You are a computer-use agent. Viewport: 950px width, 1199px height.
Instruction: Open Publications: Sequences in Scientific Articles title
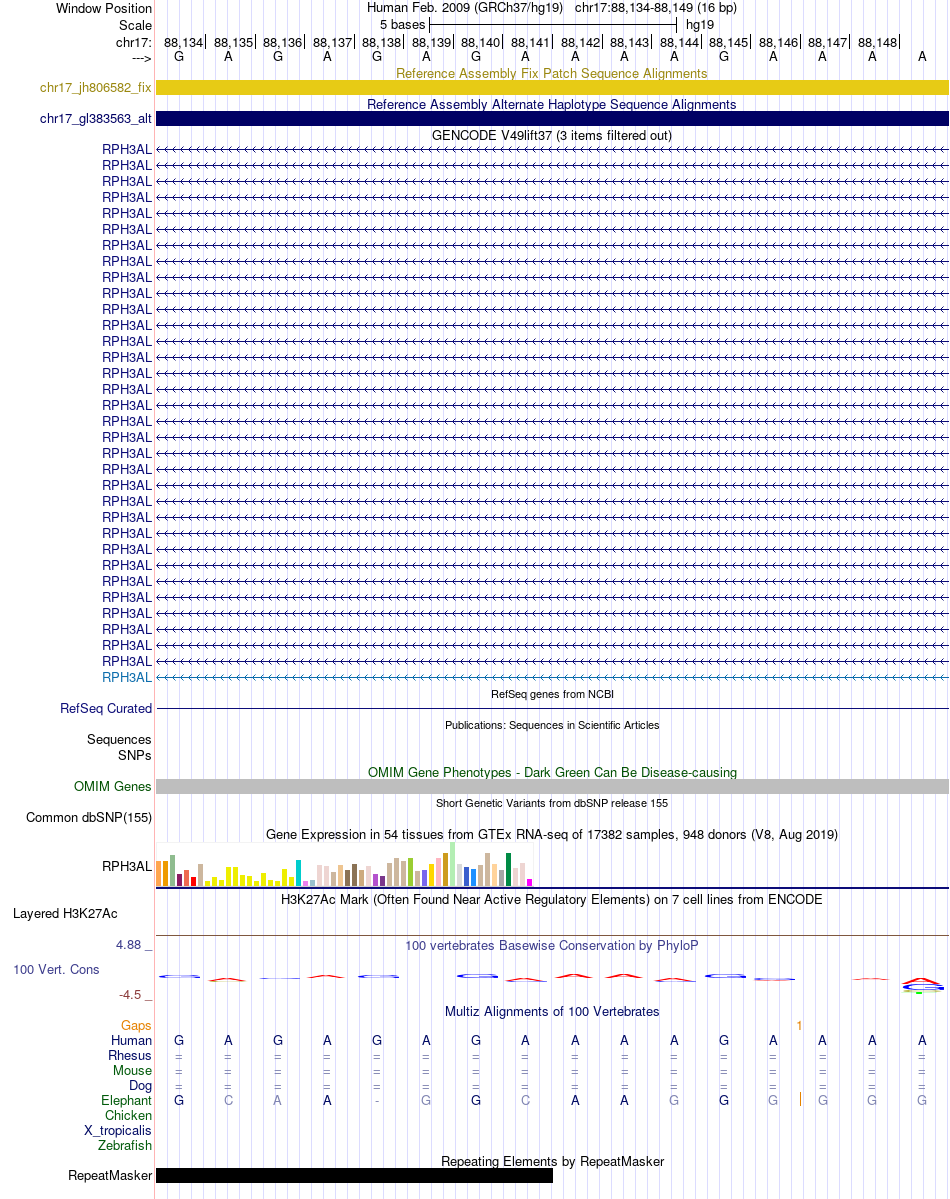pyautogui.click(x=551, y=725)
